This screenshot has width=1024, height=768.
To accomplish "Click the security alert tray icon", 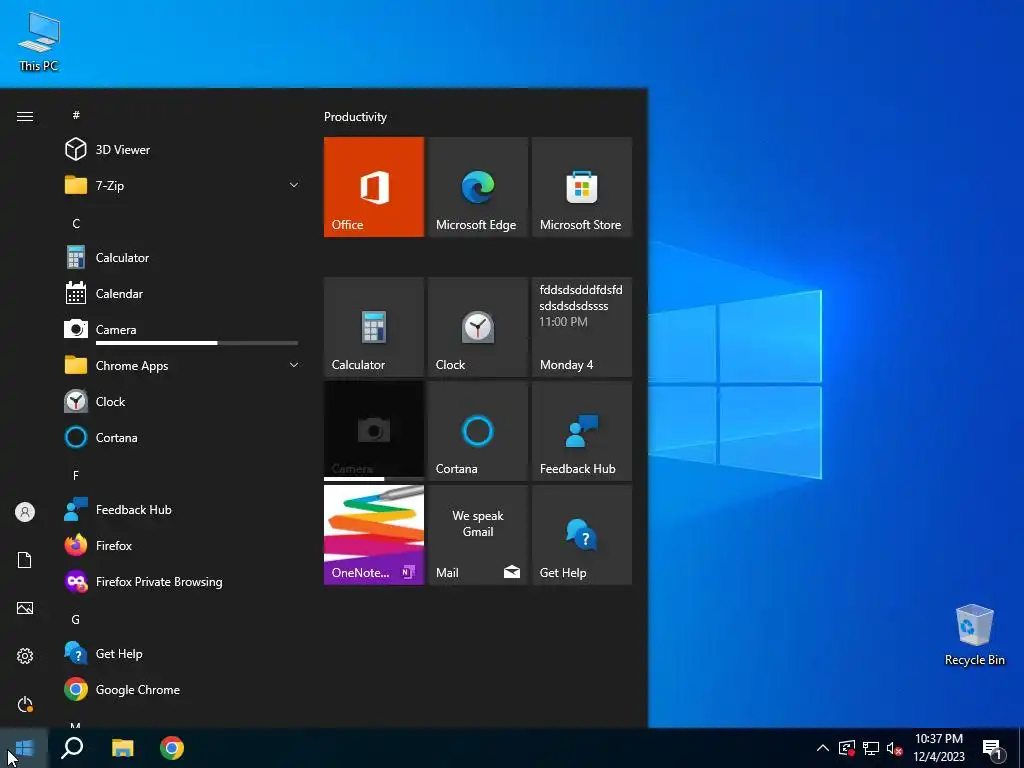I will [847, 748].
